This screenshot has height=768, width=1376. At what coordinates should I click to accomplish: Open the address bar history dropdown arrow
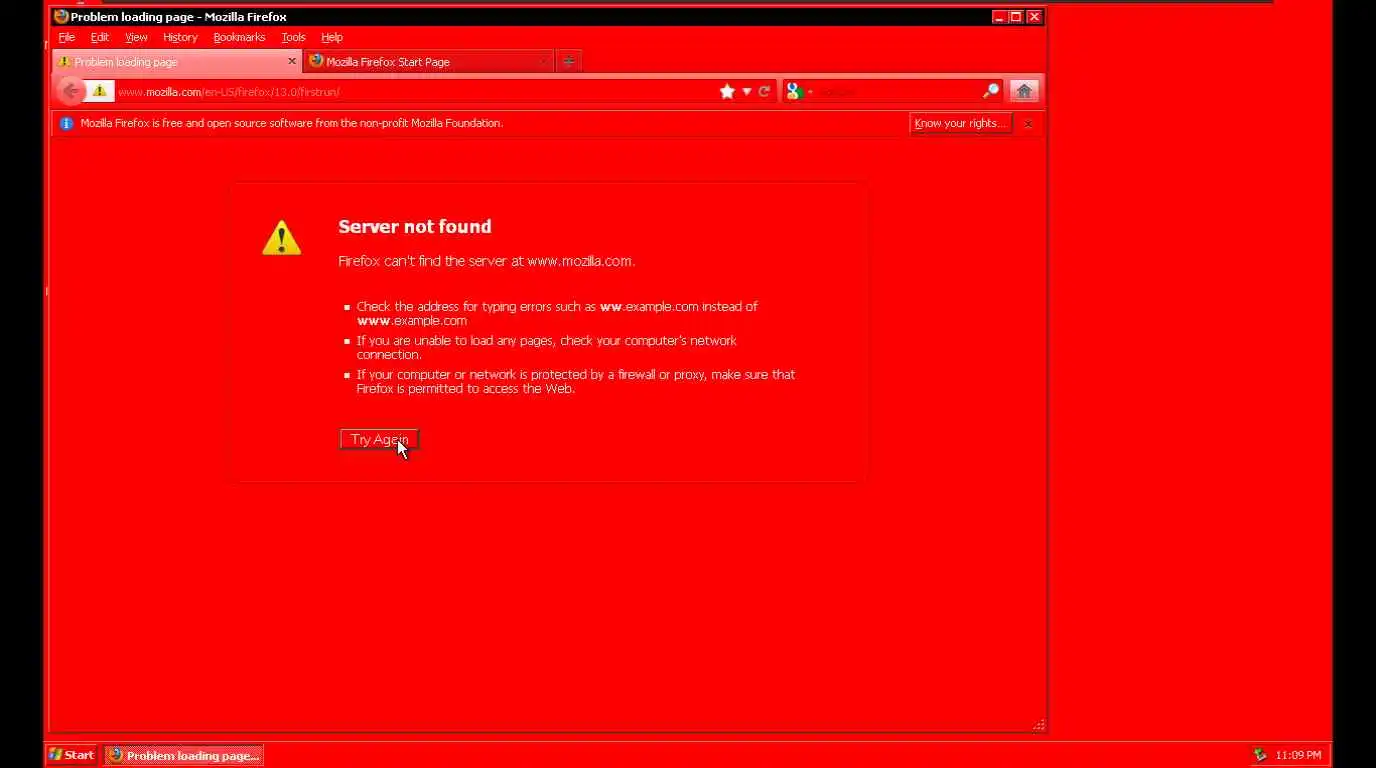coord(746,91)
